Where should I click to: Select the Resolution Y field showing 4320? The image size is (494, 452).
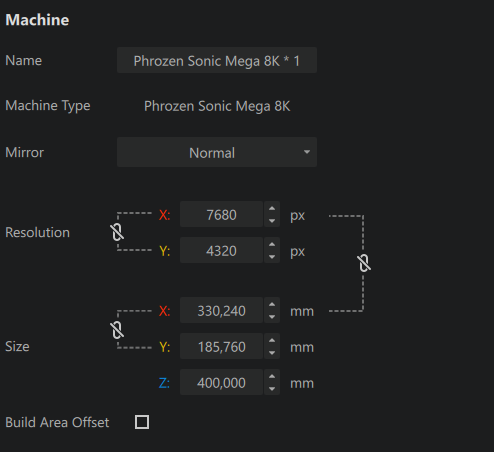tap(222, 250)
